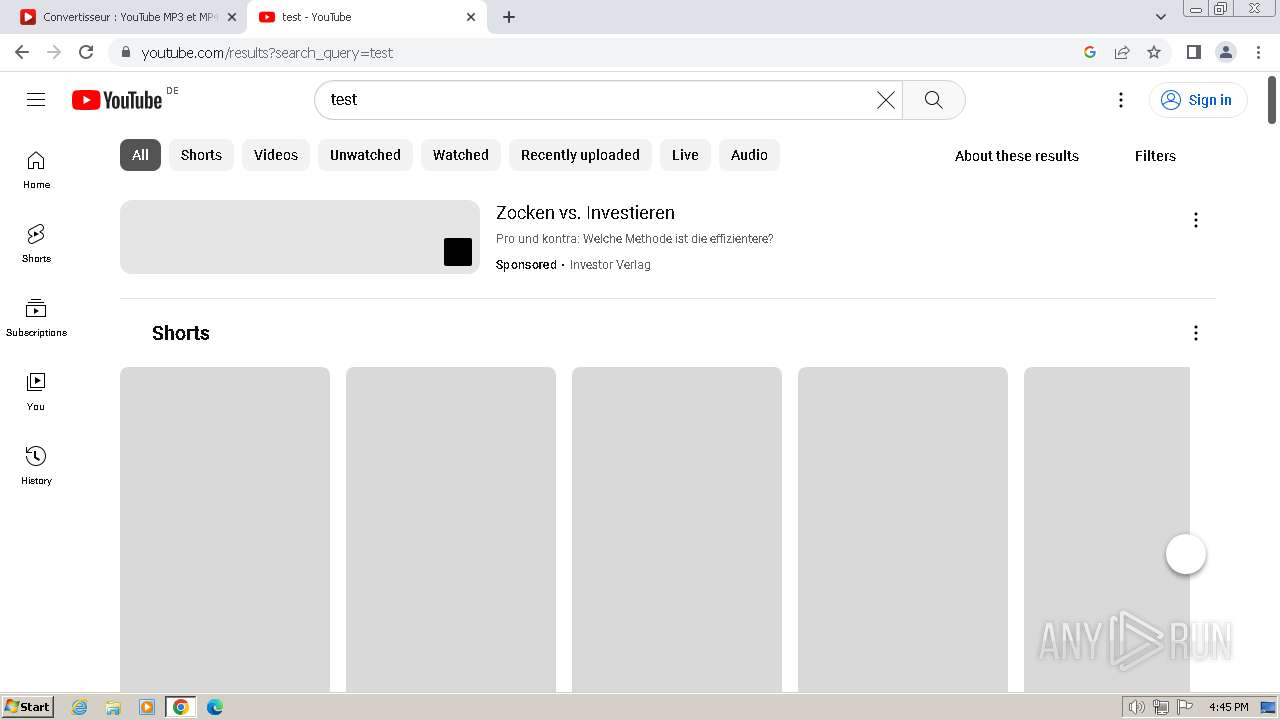Reload the YouTube page

tap(86, 52)
